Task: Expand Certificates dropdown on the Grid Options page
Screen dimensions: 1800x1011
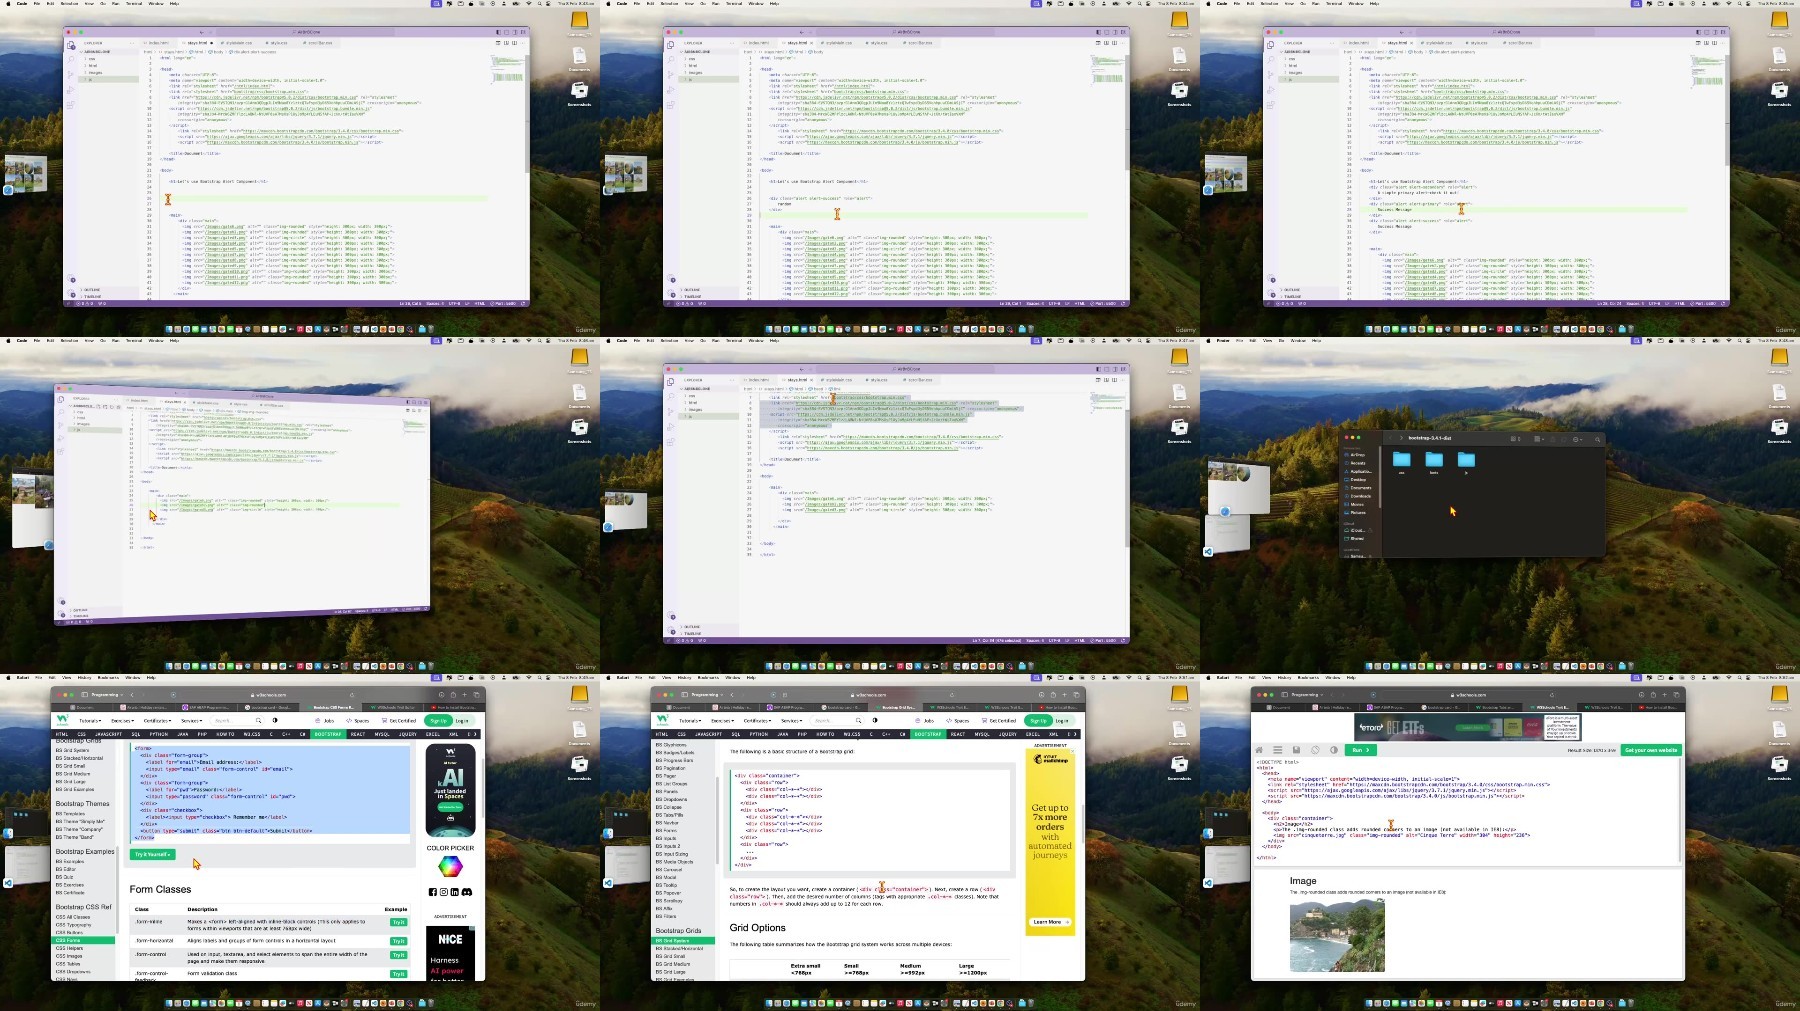Action: click(x=757, y=721)
